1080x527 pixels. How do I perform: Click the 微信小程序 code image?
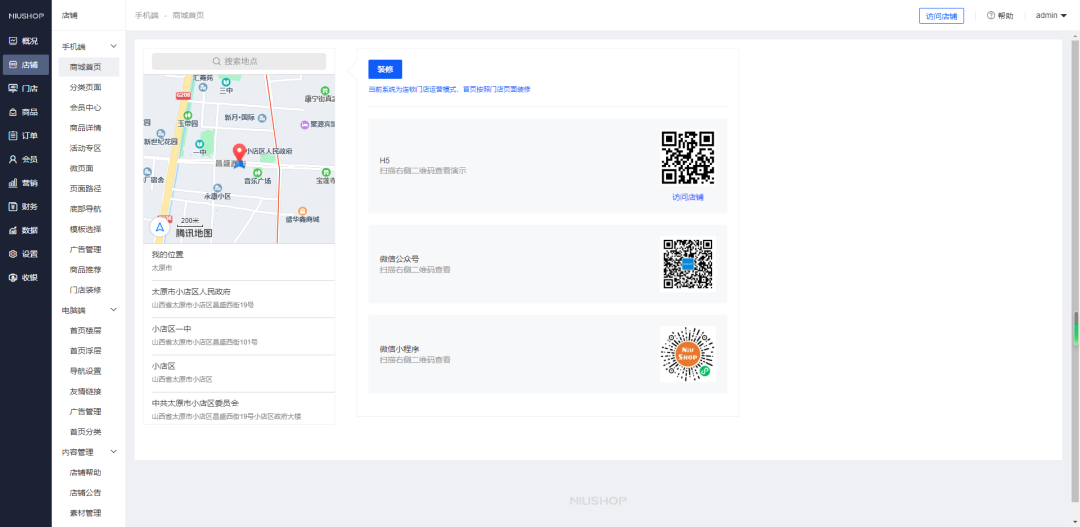(687, 354)
